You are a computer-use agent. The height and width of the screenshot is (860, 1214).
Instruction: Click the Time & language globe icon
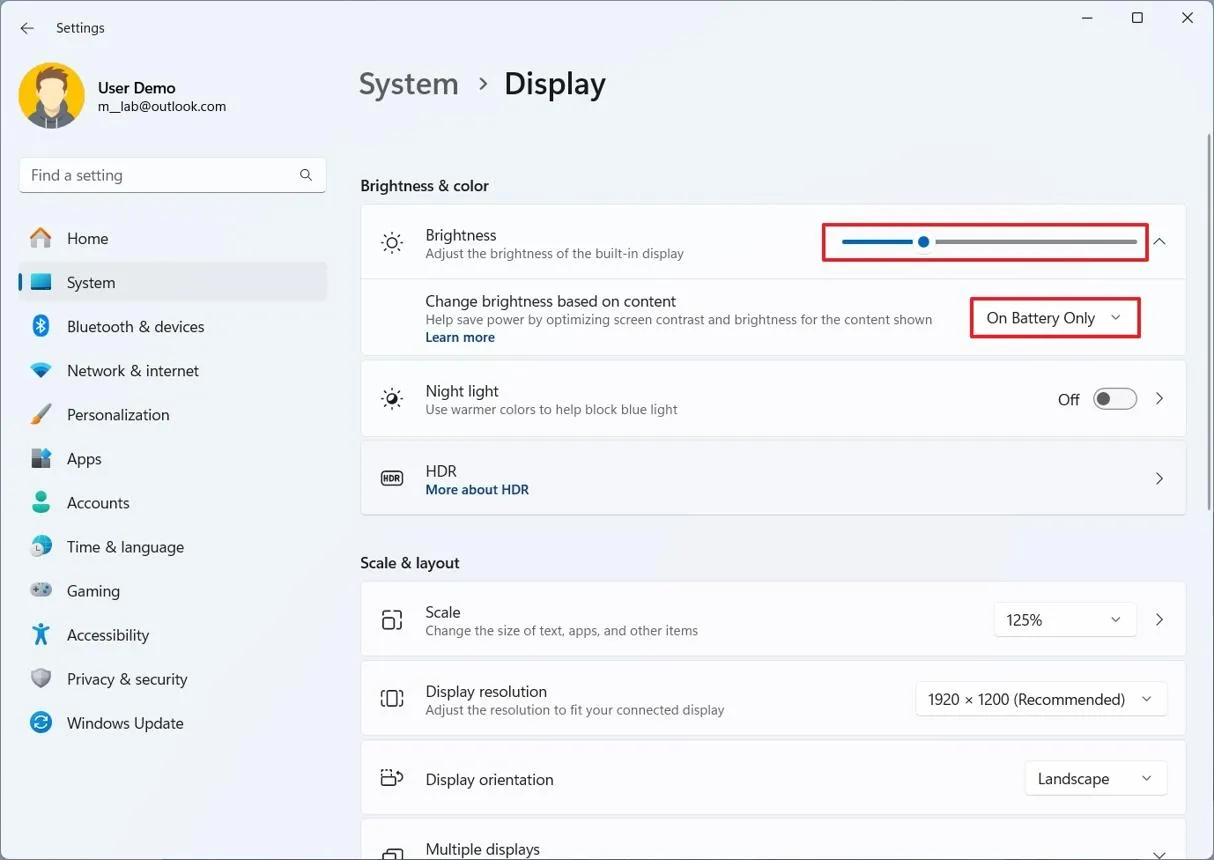point(41,546)
